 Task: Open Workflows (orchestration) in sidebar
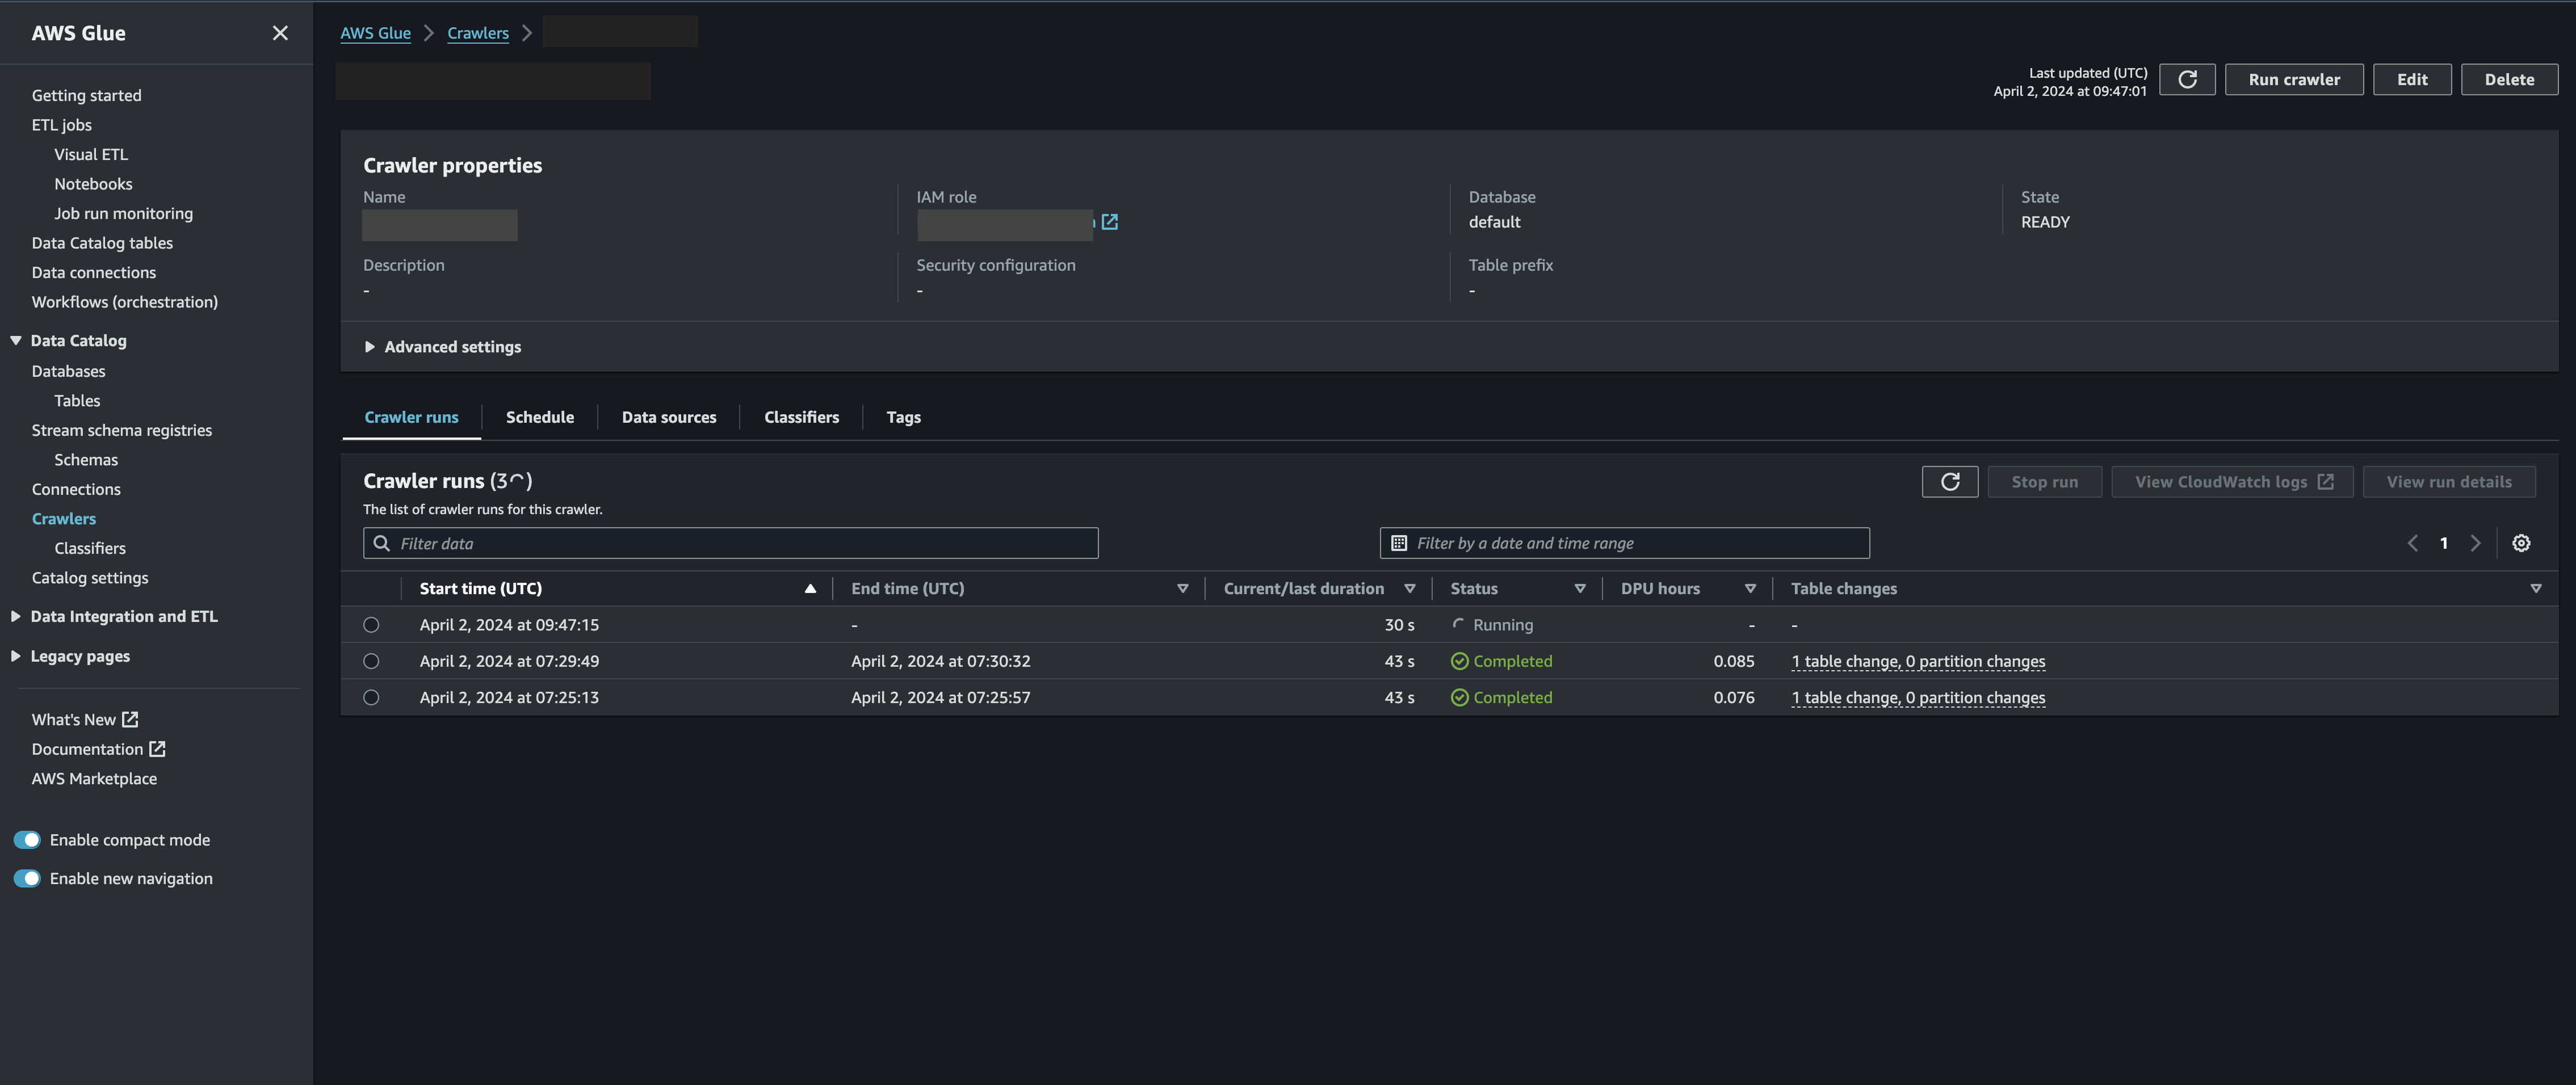[124, 302]
